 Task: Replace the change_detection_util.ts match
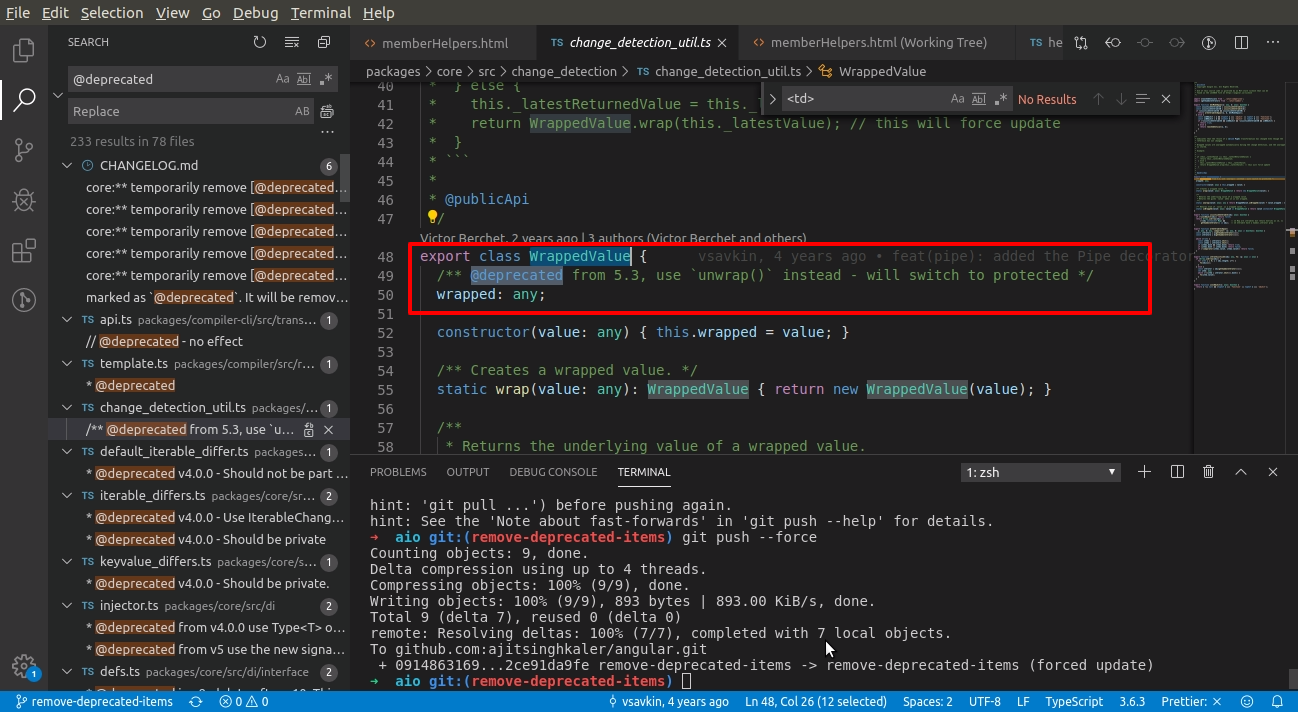coord(309,429)
